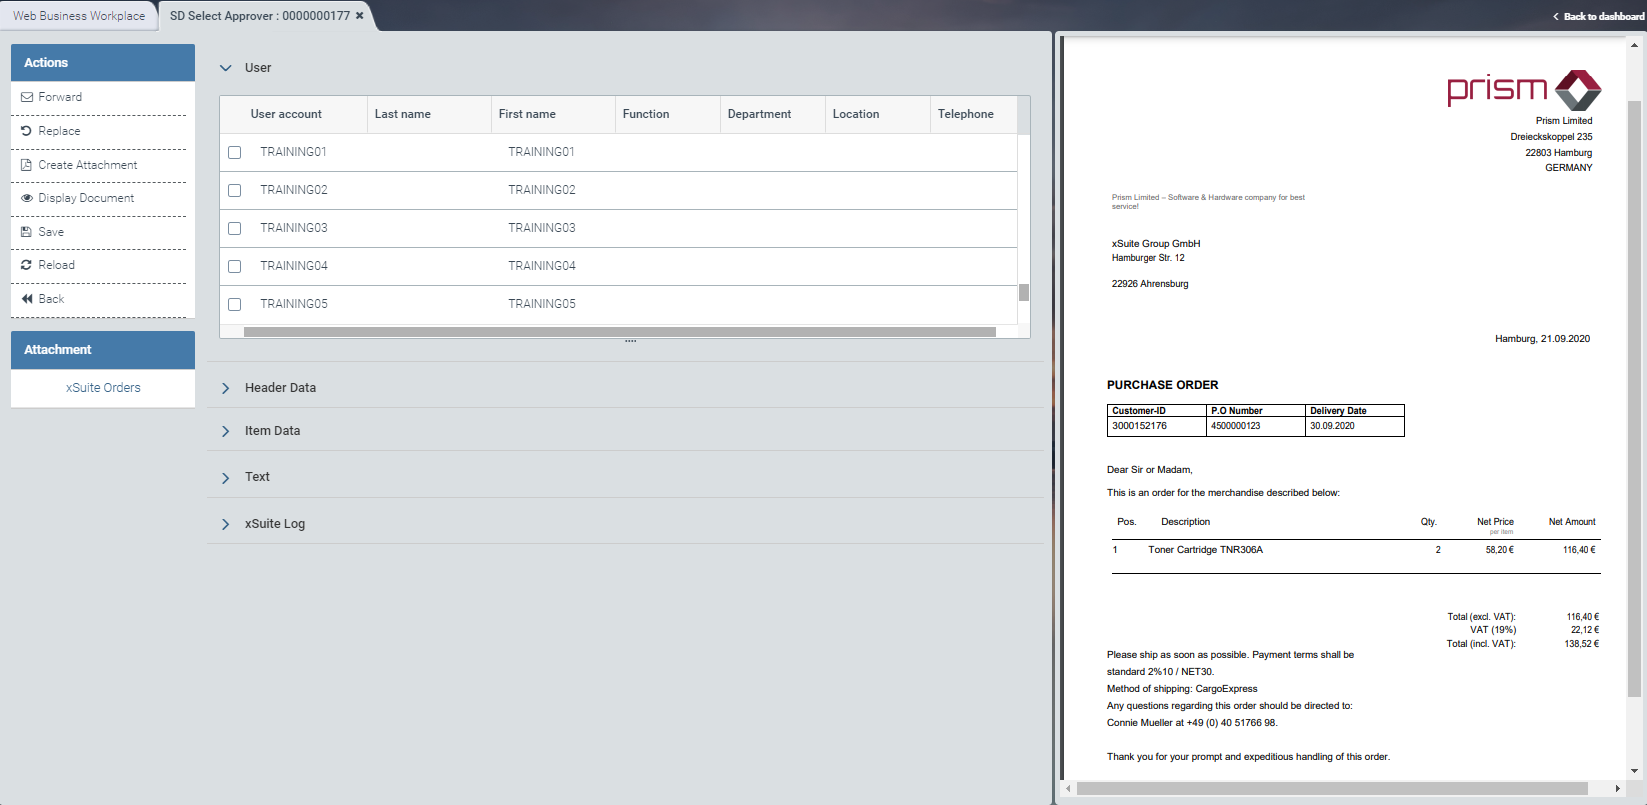Check the box for TRAINING01
The image size is (1647, 805).
point(235,152)
